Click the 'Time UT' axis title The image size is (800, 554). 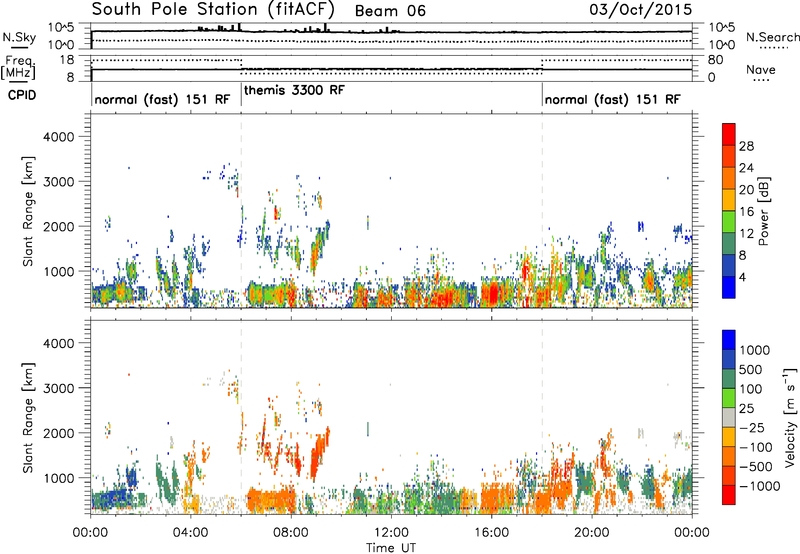[391, 548]
